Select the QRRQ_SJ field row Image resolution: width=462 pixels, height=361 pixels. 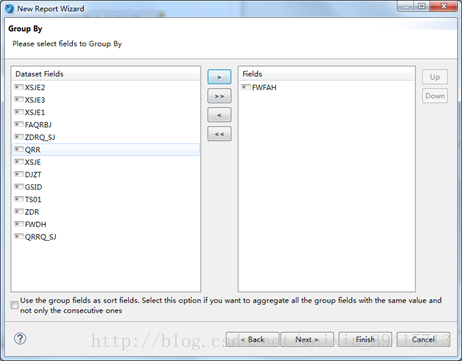tap(106, 237)
